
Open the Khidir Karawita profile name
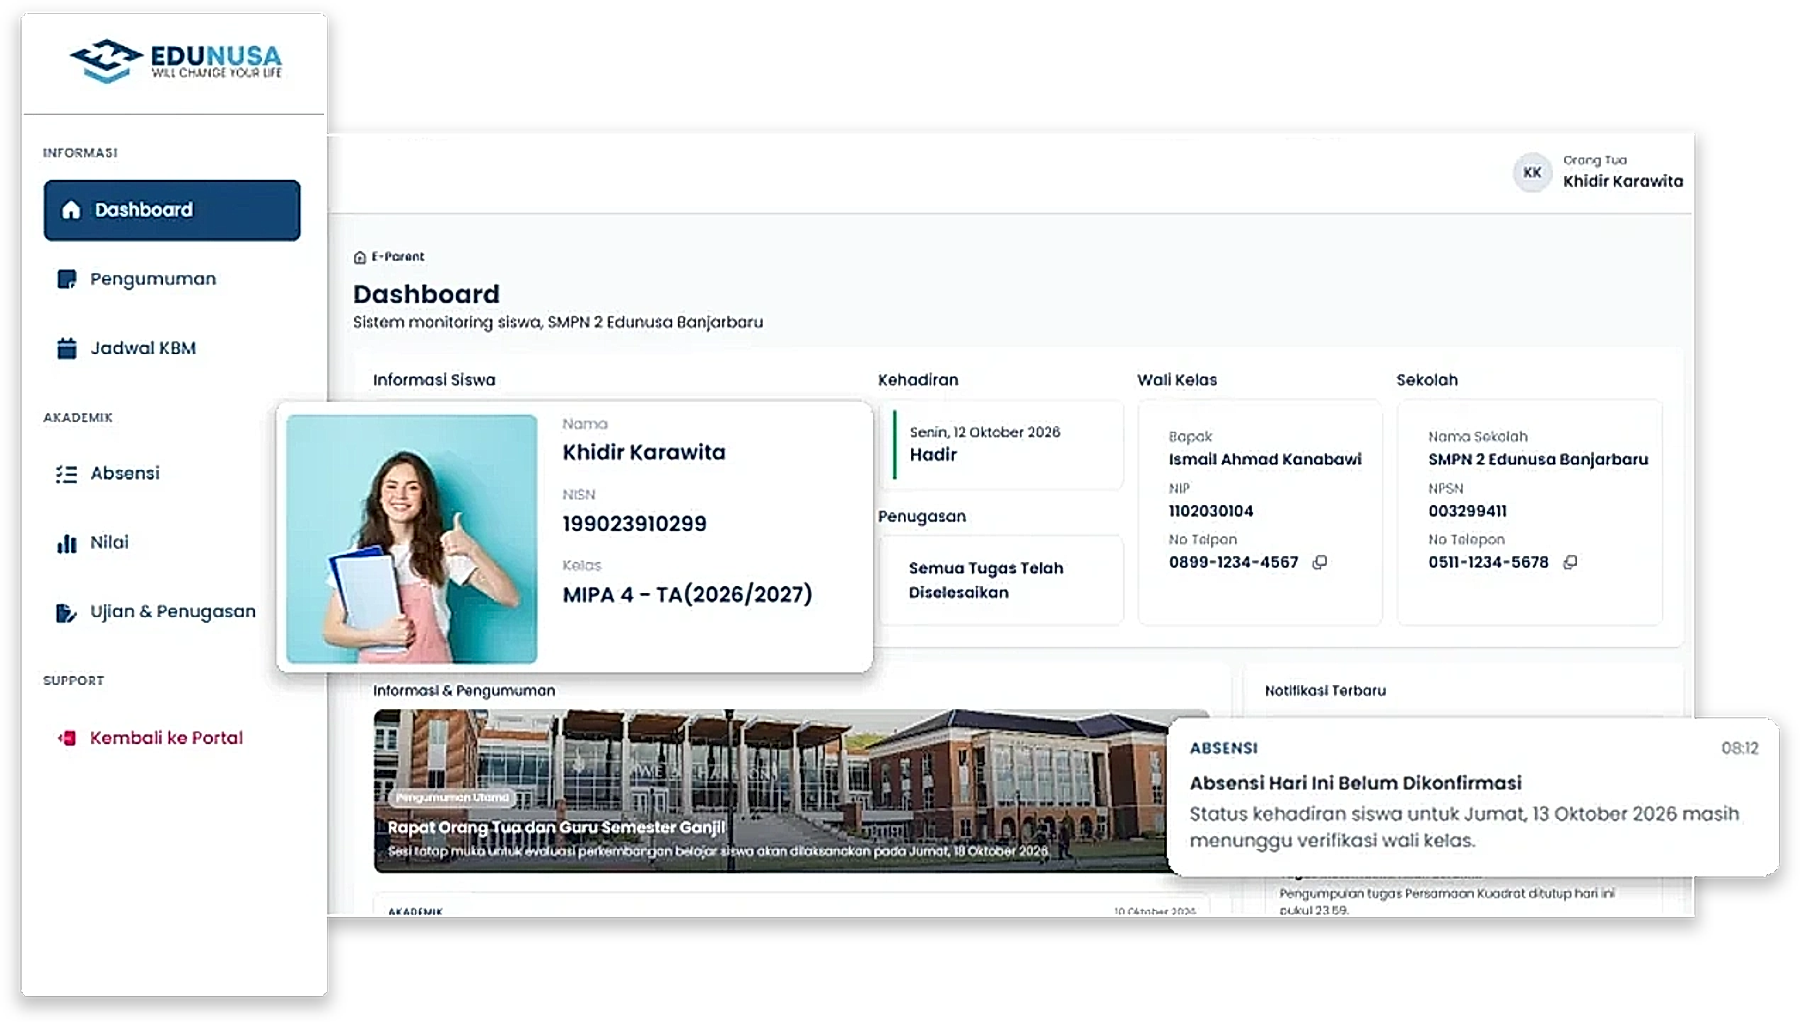(1622, 181)
